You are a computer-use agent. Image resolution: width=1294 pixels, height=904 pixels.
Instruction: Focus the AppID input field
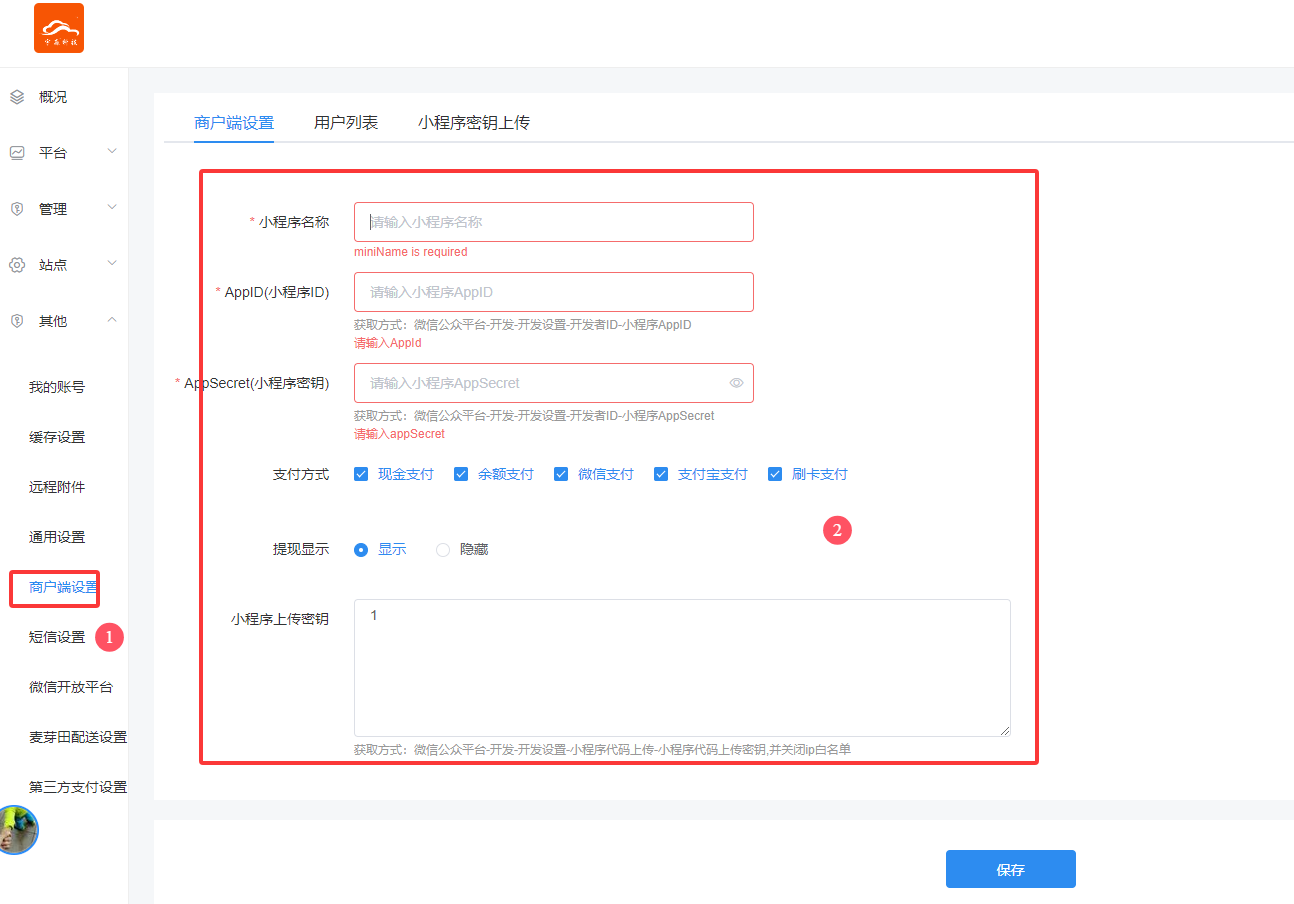coord(554,292)
